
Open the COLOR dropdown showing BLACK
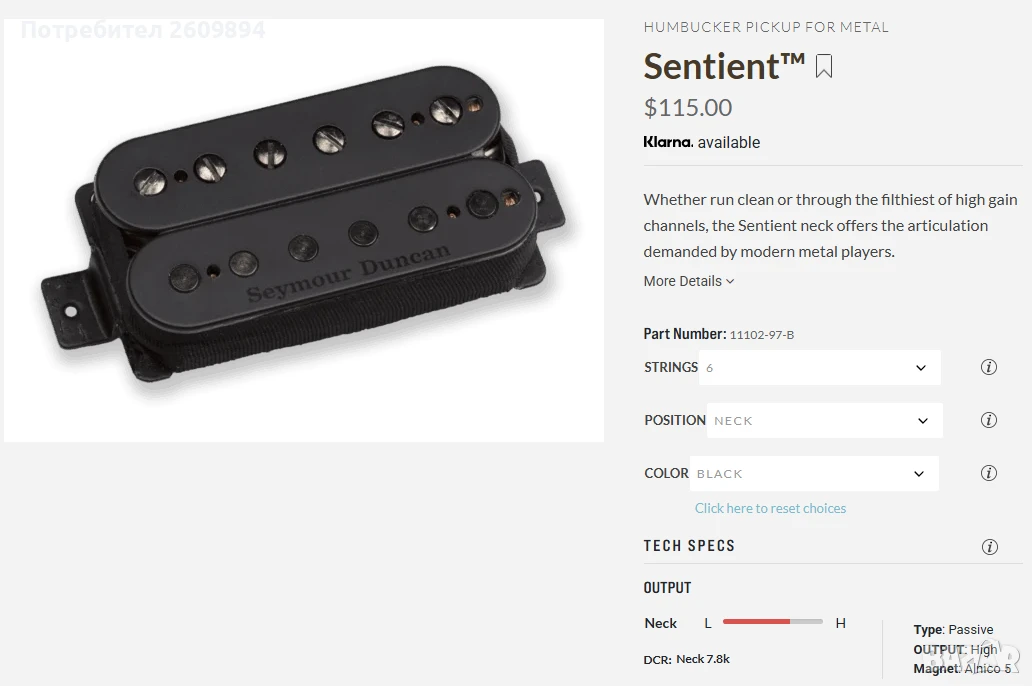tap(814, 473)
